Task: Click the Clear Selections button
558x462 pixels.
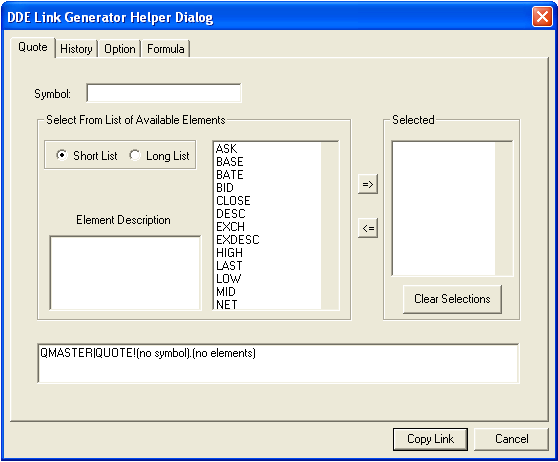Action: pos(452,299)
